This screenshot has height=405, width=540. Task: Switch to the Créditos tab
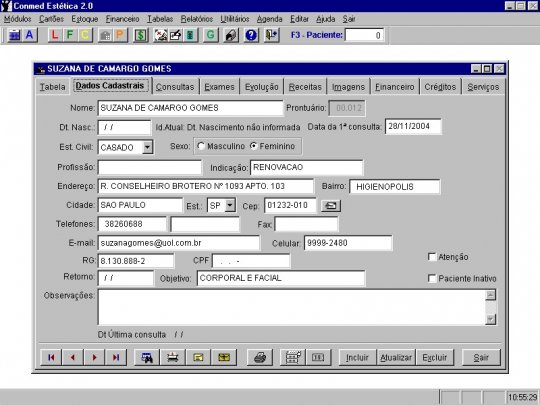[440, 87]
